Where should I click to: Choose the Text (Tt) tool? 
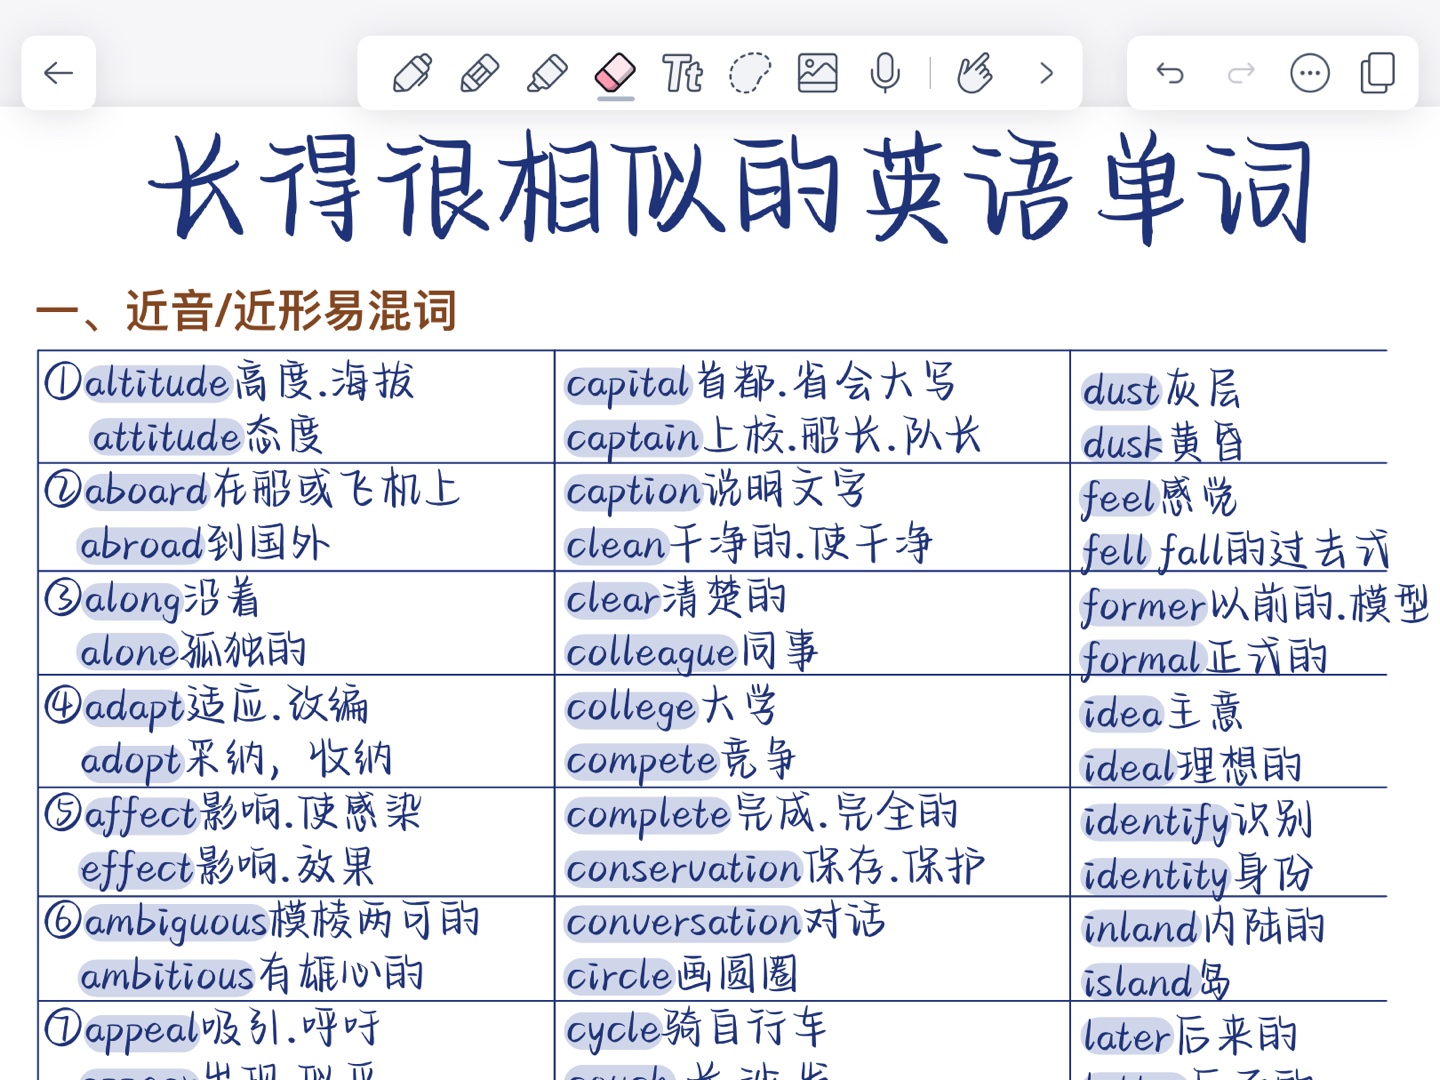click(x=682, y=73)
